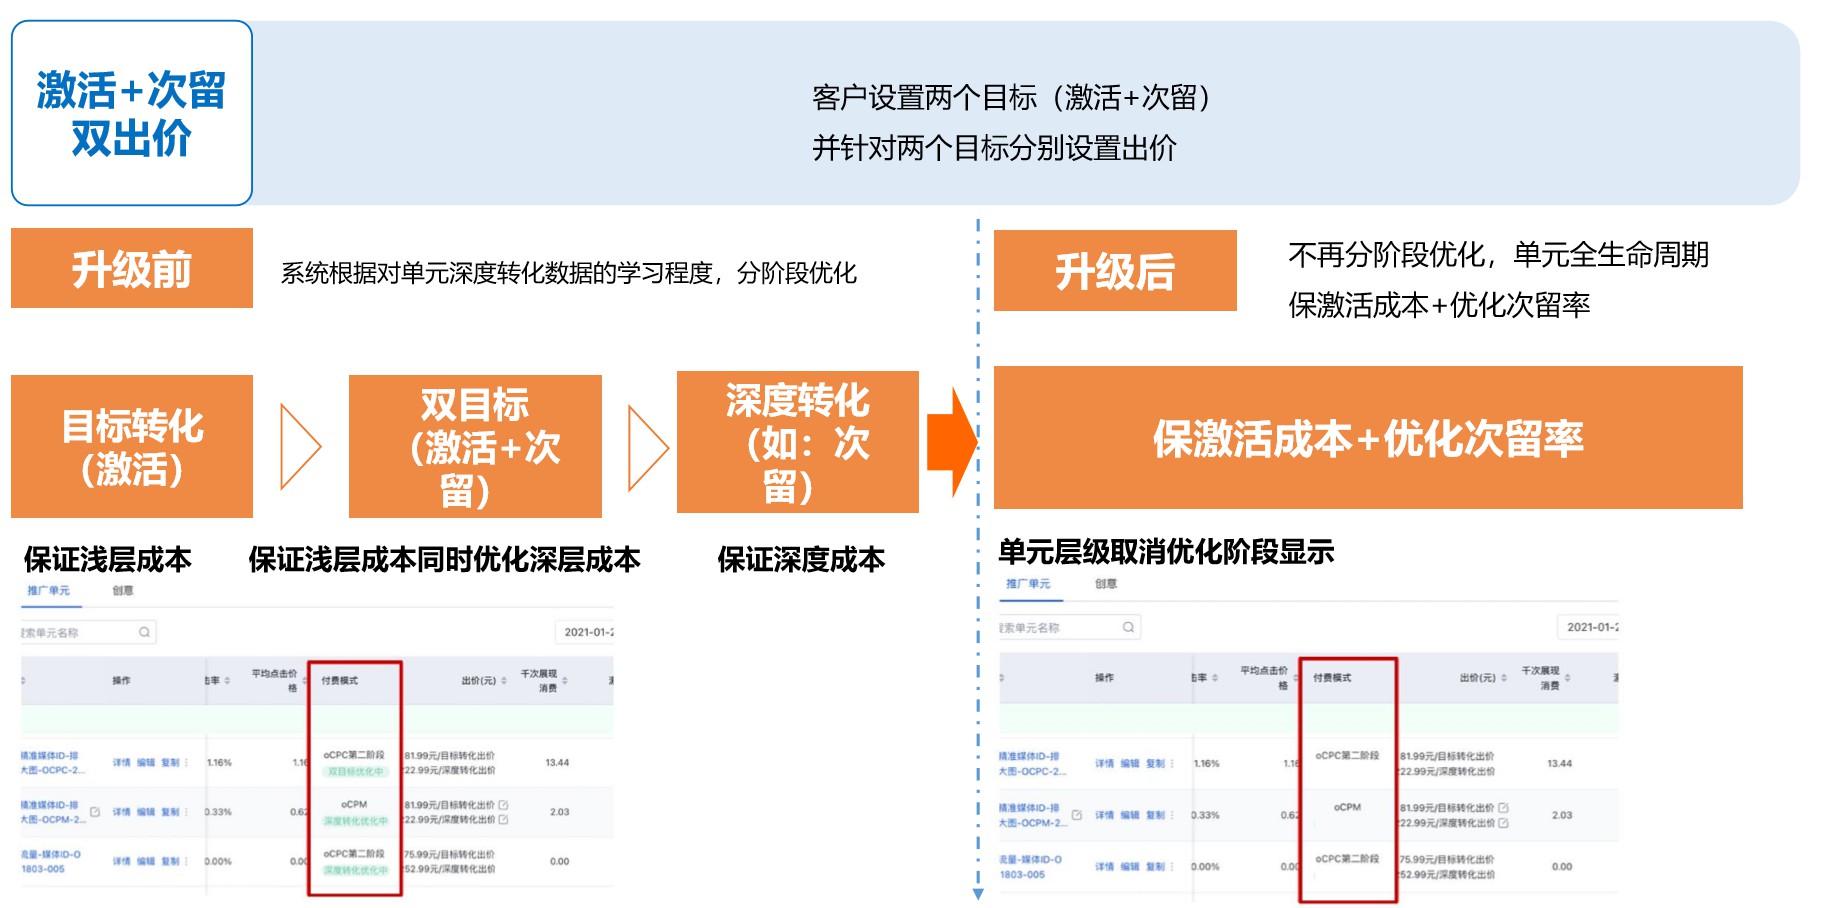Image resolution: width=1826 pixels, height=908 pixels.
Task: Open more-actions dots for 1803-005 row, 升级前 table
Action: coord(187,861)
